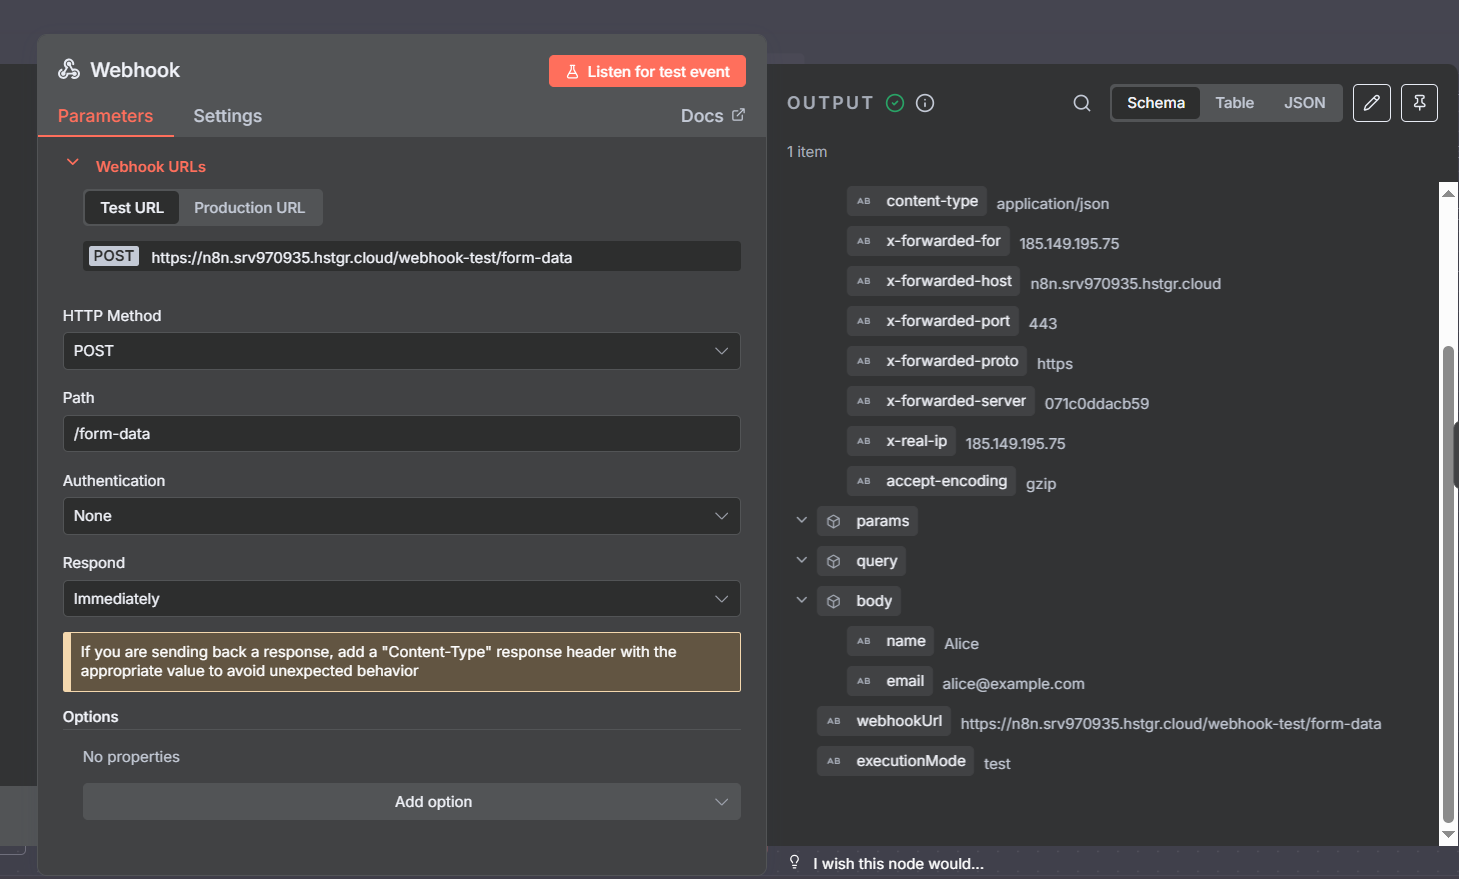The width and height of the screenshot is (1459, 879).
Task: Pin the output data with pin icon
Action: click(x=1418, y=103)
